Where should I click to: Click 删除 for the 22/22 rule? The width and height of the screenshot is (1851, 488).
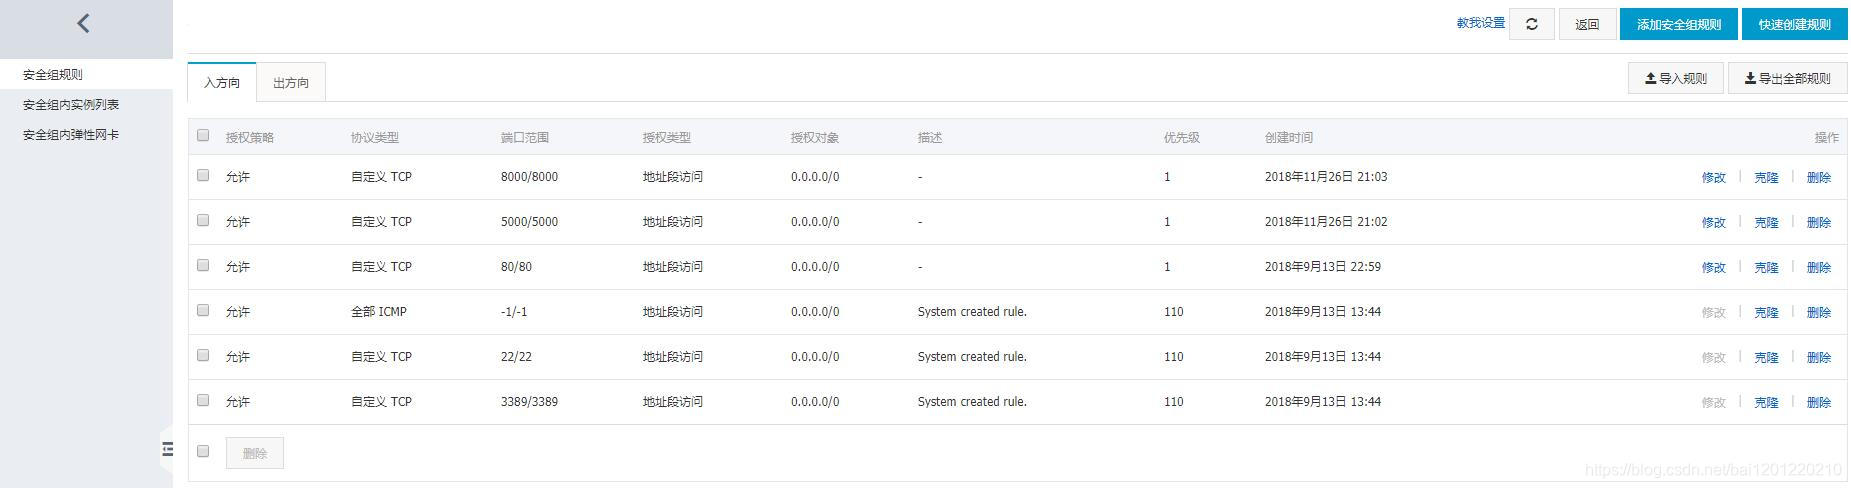coord(1819,357)
